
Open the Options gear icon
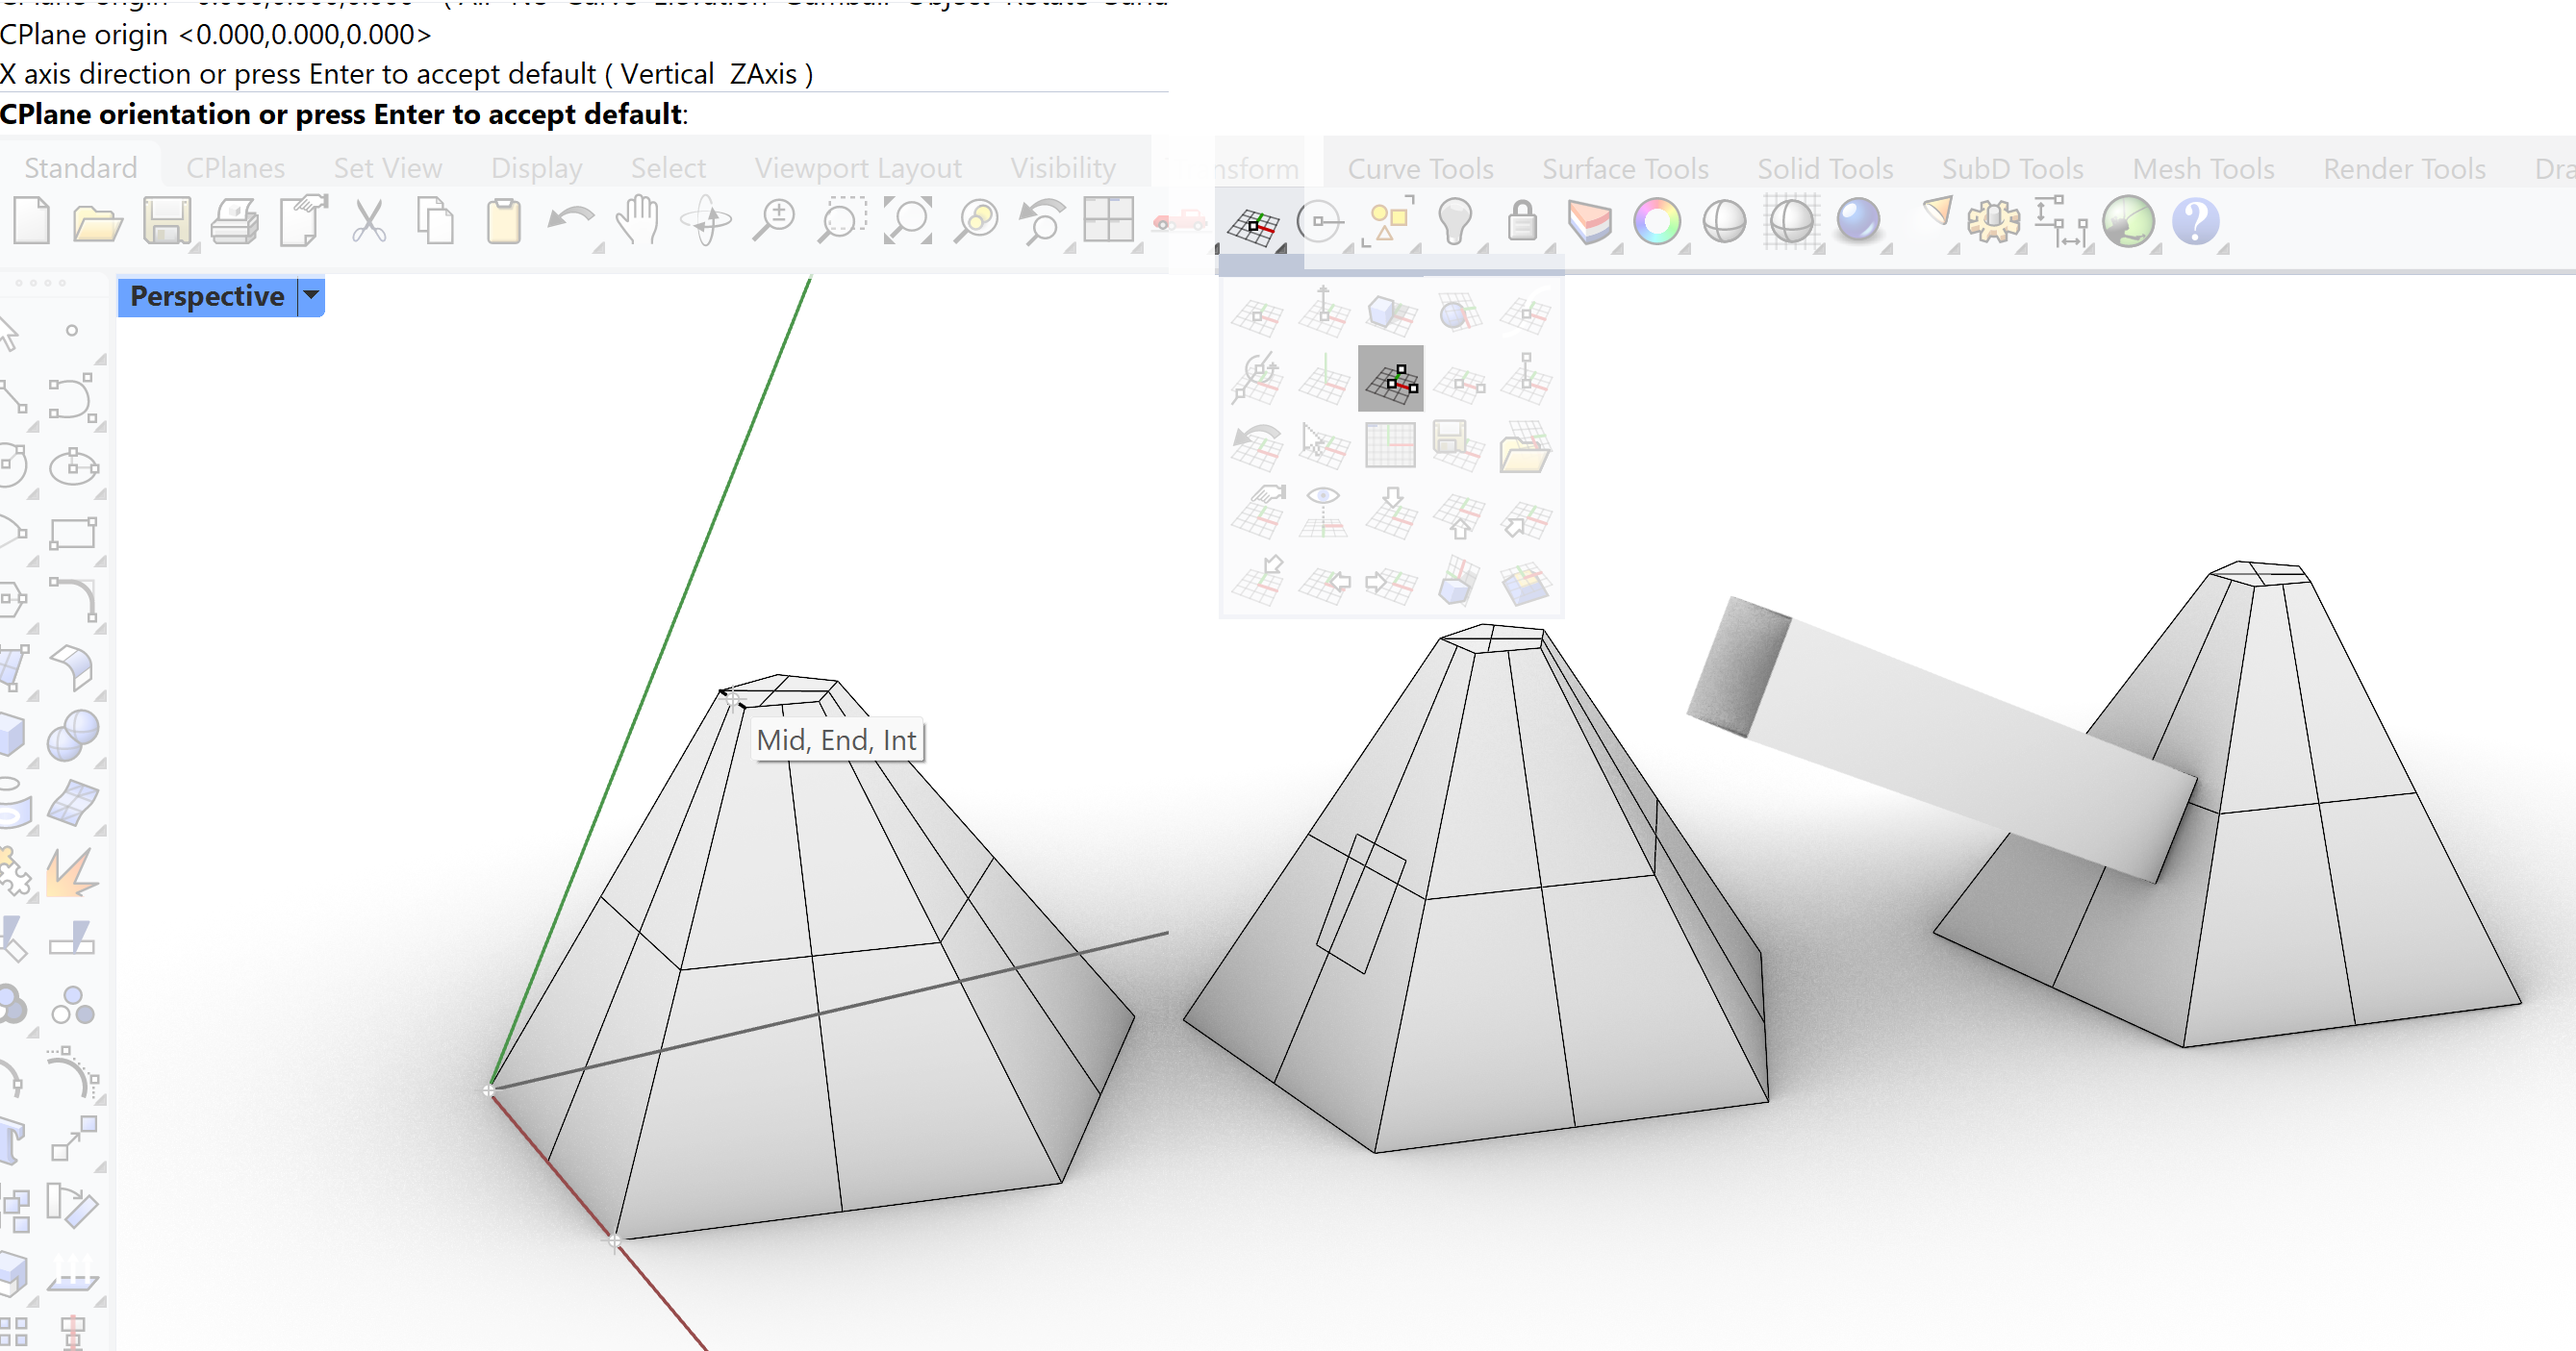tap(1993, 222)
